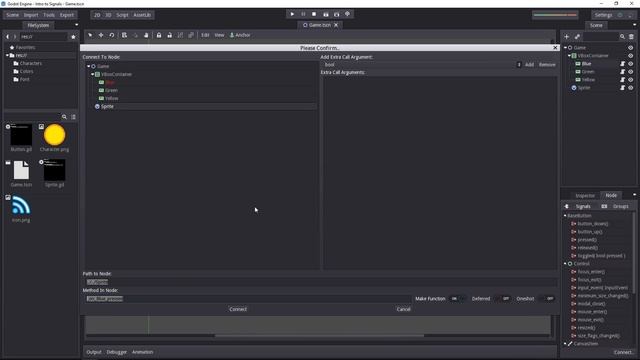Collapse Game node in Connect dialog tree

click(x=89, y=66)
